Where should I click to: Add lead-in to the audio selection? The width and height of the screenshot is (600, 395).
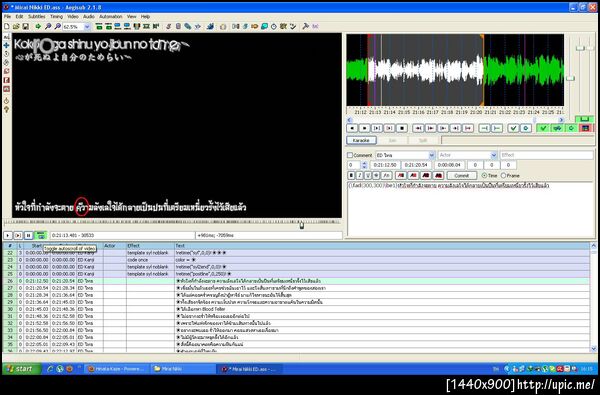coord(484,128)
